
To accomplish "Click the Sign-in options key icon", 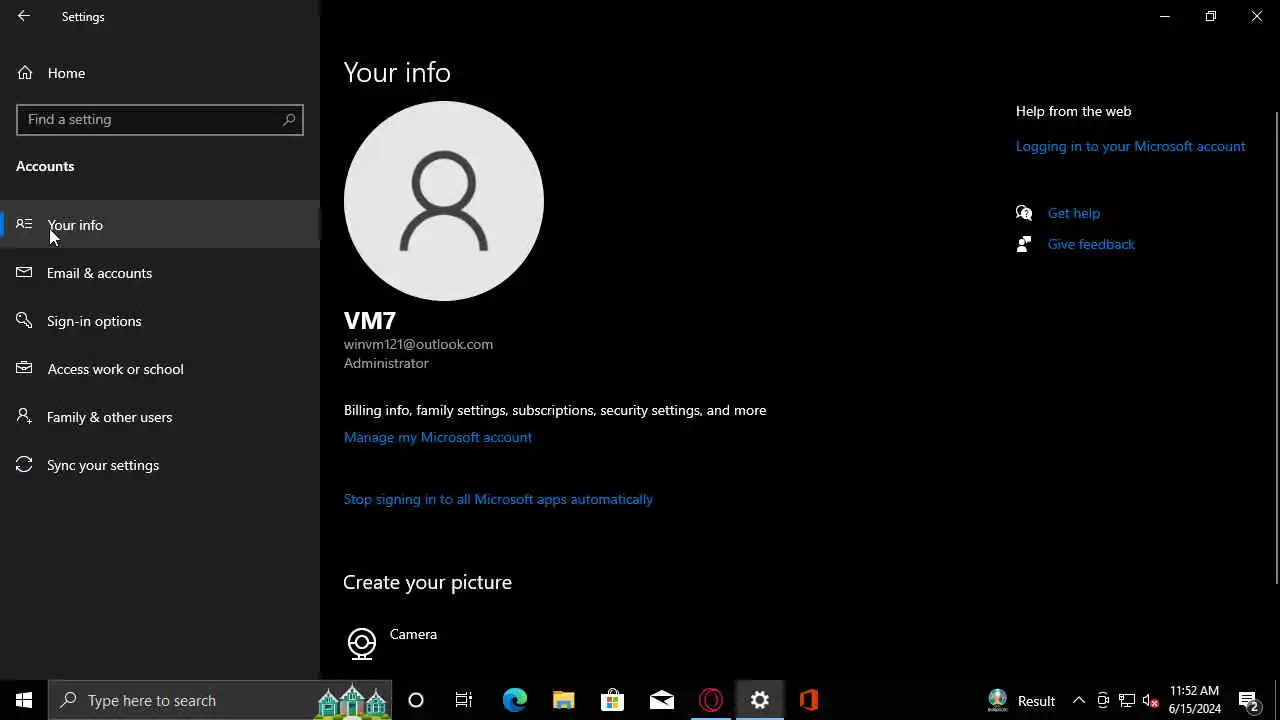I will (25, 320).
